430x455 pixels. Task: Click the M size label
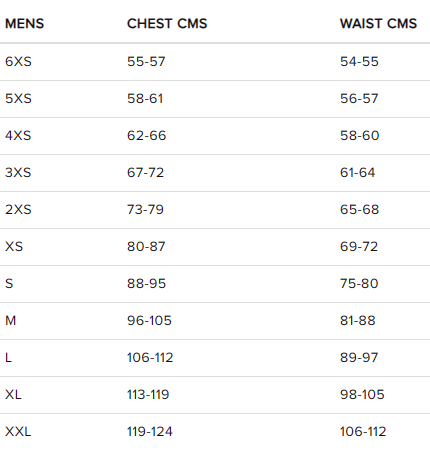click(11, 321)
